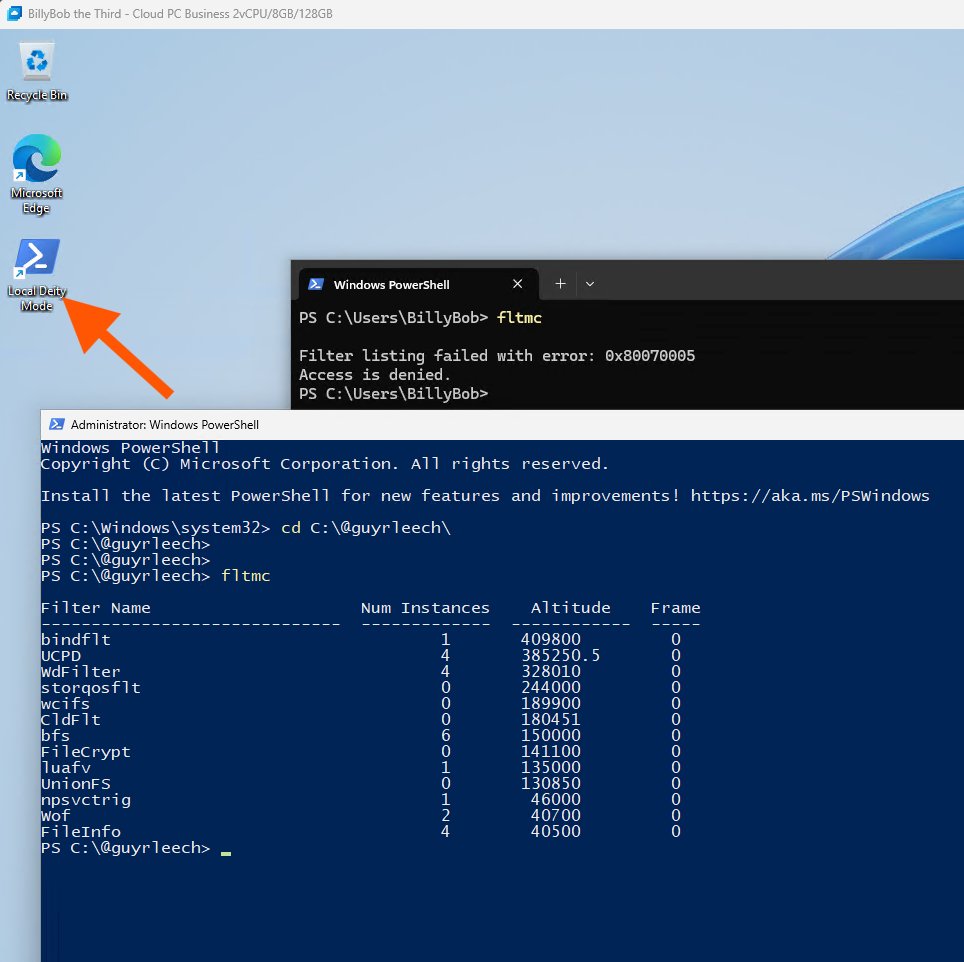The image size is (964, 962).
Task: Click the UCPD filter row name
Action: click(61, 655)
